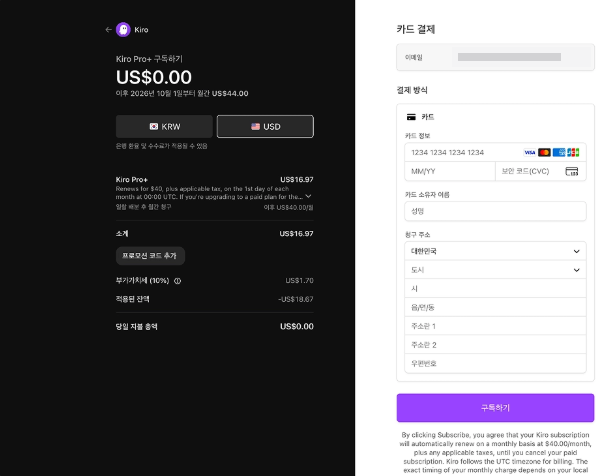
Task: Click the 소계 US$16.97 amount
Action: coord(296,234)
